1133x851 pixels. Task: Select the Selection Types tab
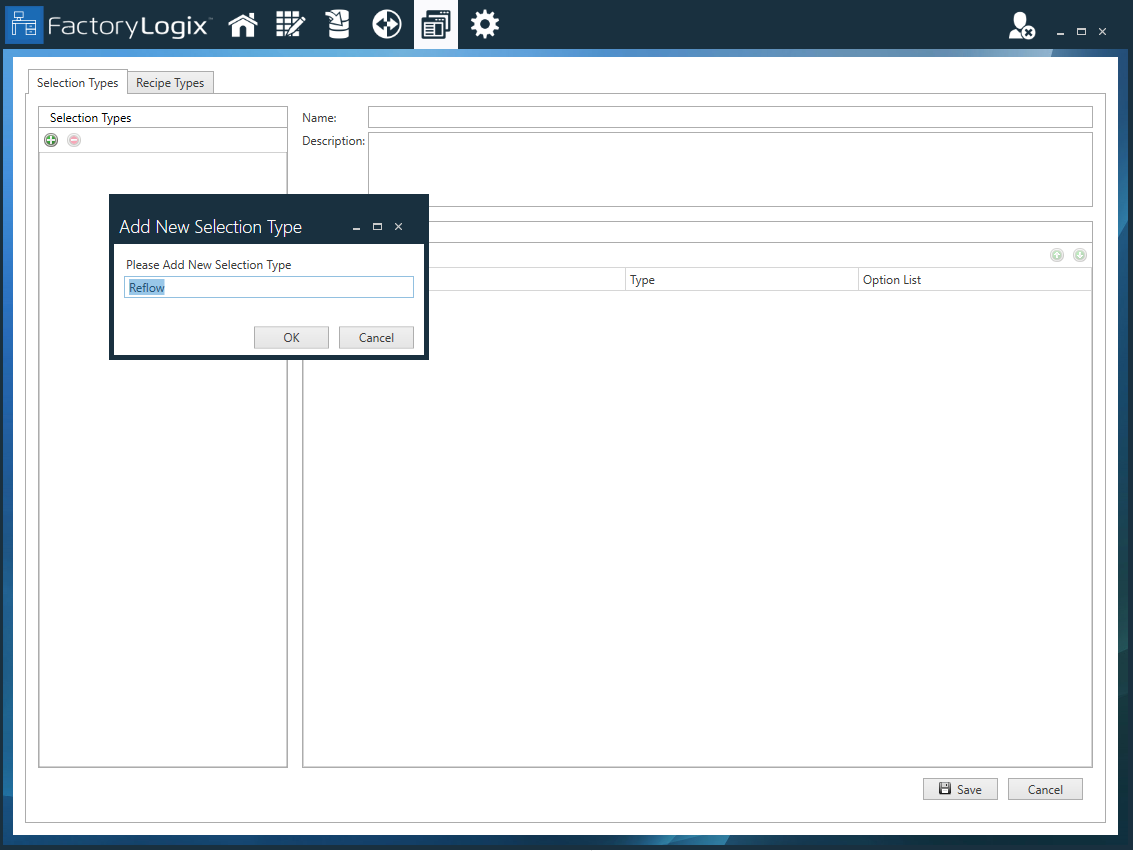[77, 82]
